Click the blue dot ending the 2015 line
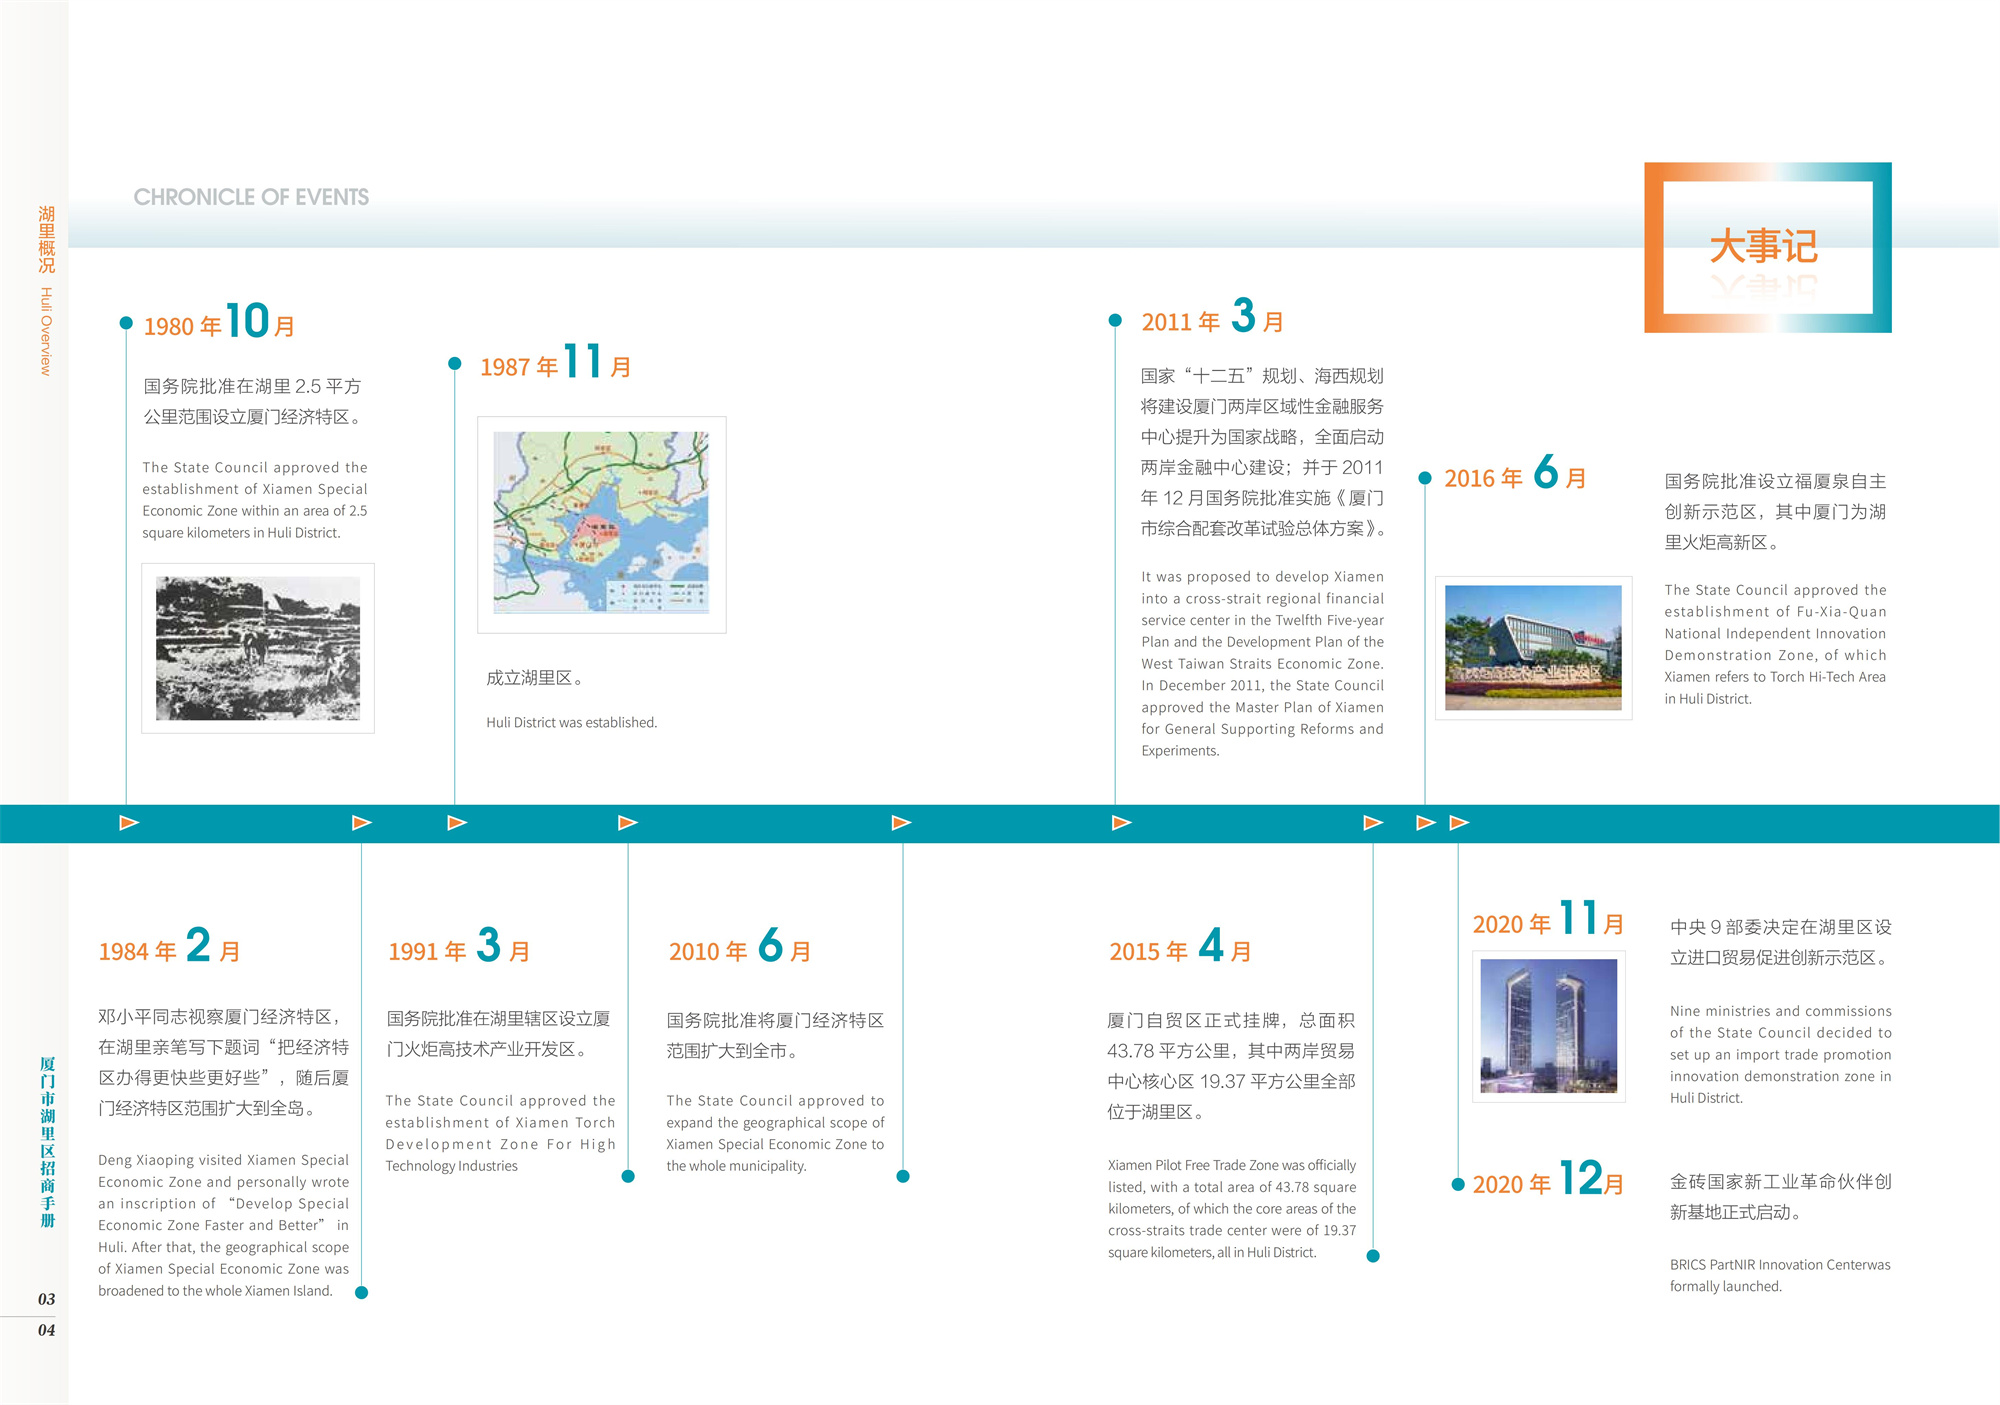Viewport: 2000px width, 1405px height. pyautogui.click(x=1373, y=1256)
